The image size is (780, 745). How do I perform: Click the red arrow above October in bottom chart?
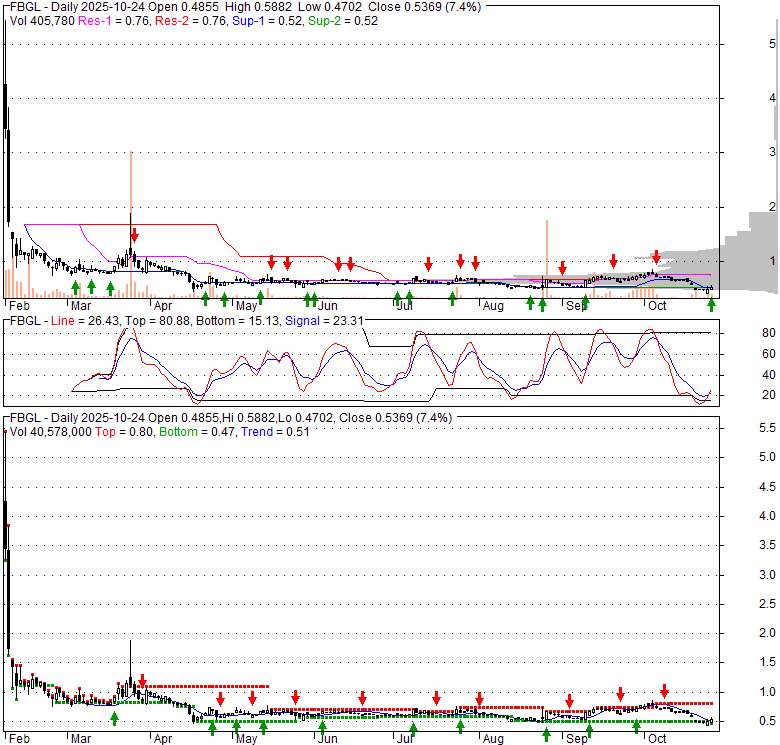tap(664, 691)
